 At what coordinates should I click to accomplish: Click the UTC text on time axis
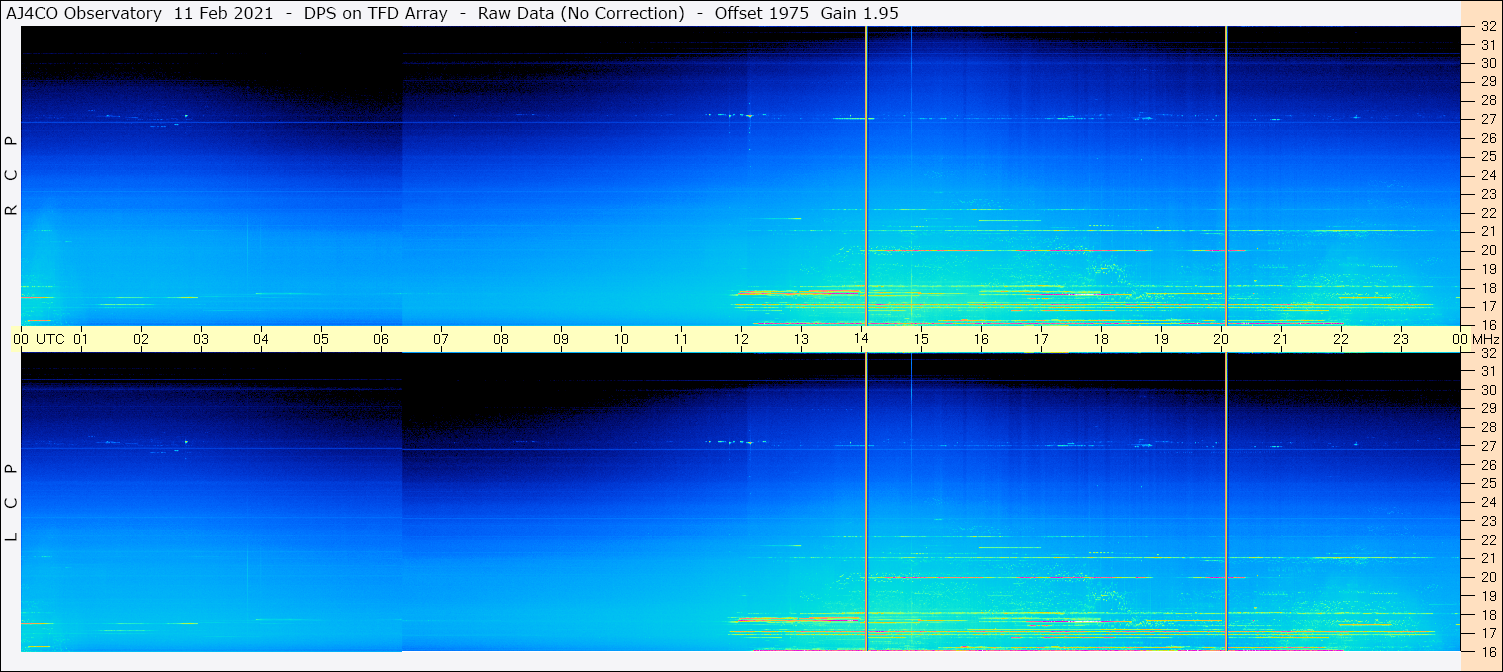click(x=50, y=339)
